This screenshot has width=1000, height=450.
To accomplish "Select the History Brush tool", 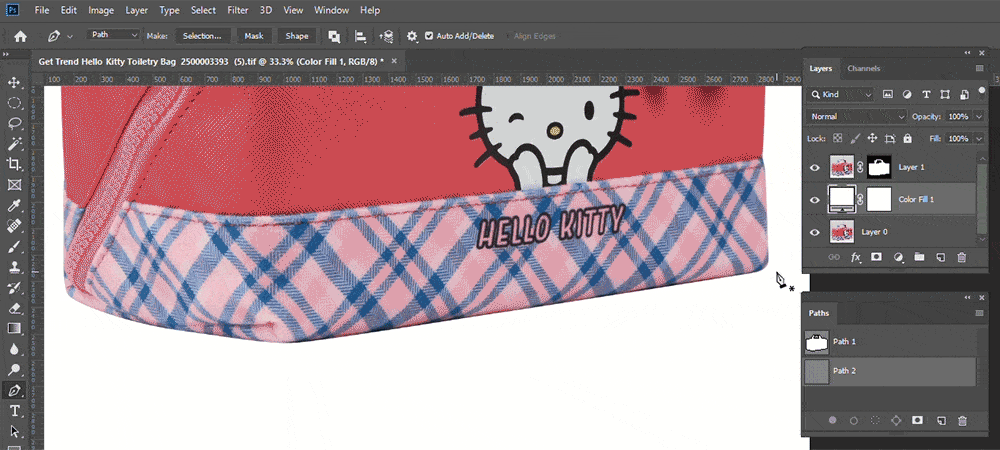I will (x=14, y=287).
